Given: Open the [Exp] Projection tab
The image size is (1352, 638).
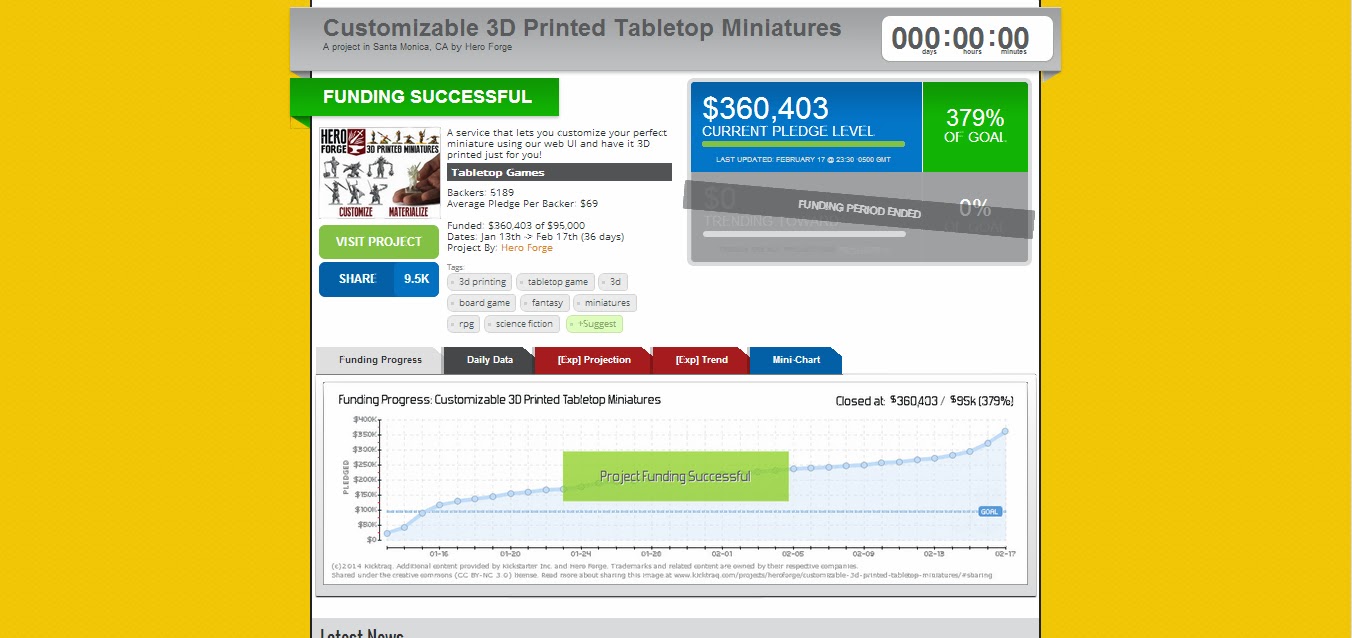Looking at the screenshot, I should click(x=593, y=360).
